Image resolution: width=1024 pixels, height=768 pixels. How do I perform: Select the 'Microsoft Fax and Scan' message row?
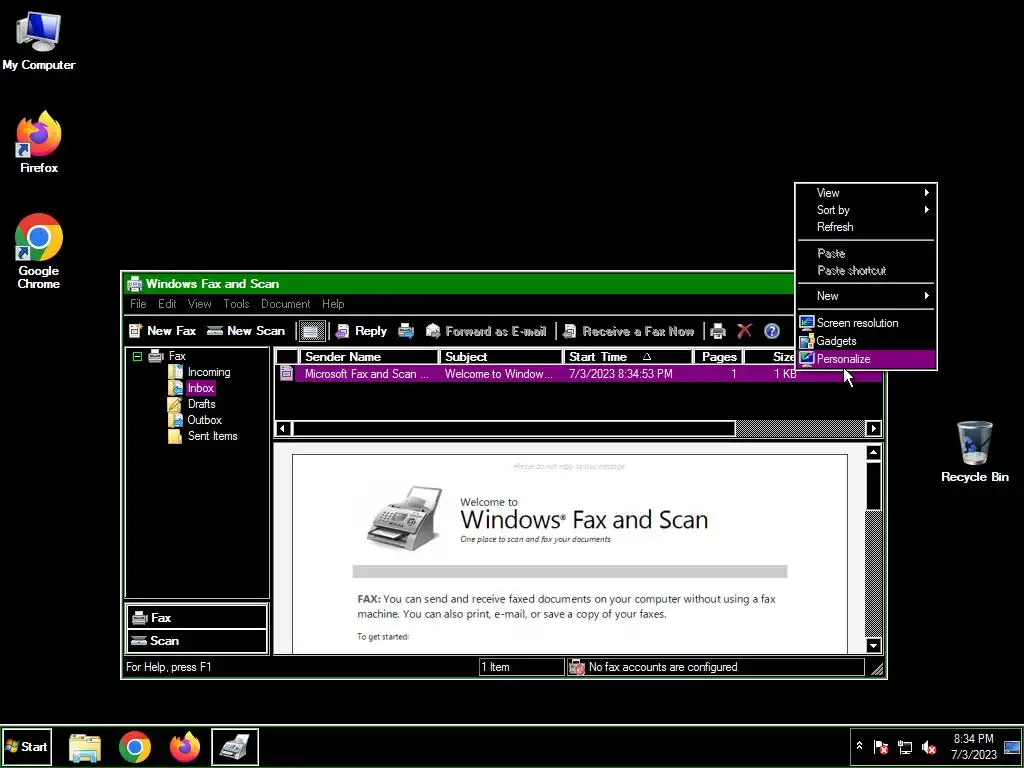(x=578, y=374)
